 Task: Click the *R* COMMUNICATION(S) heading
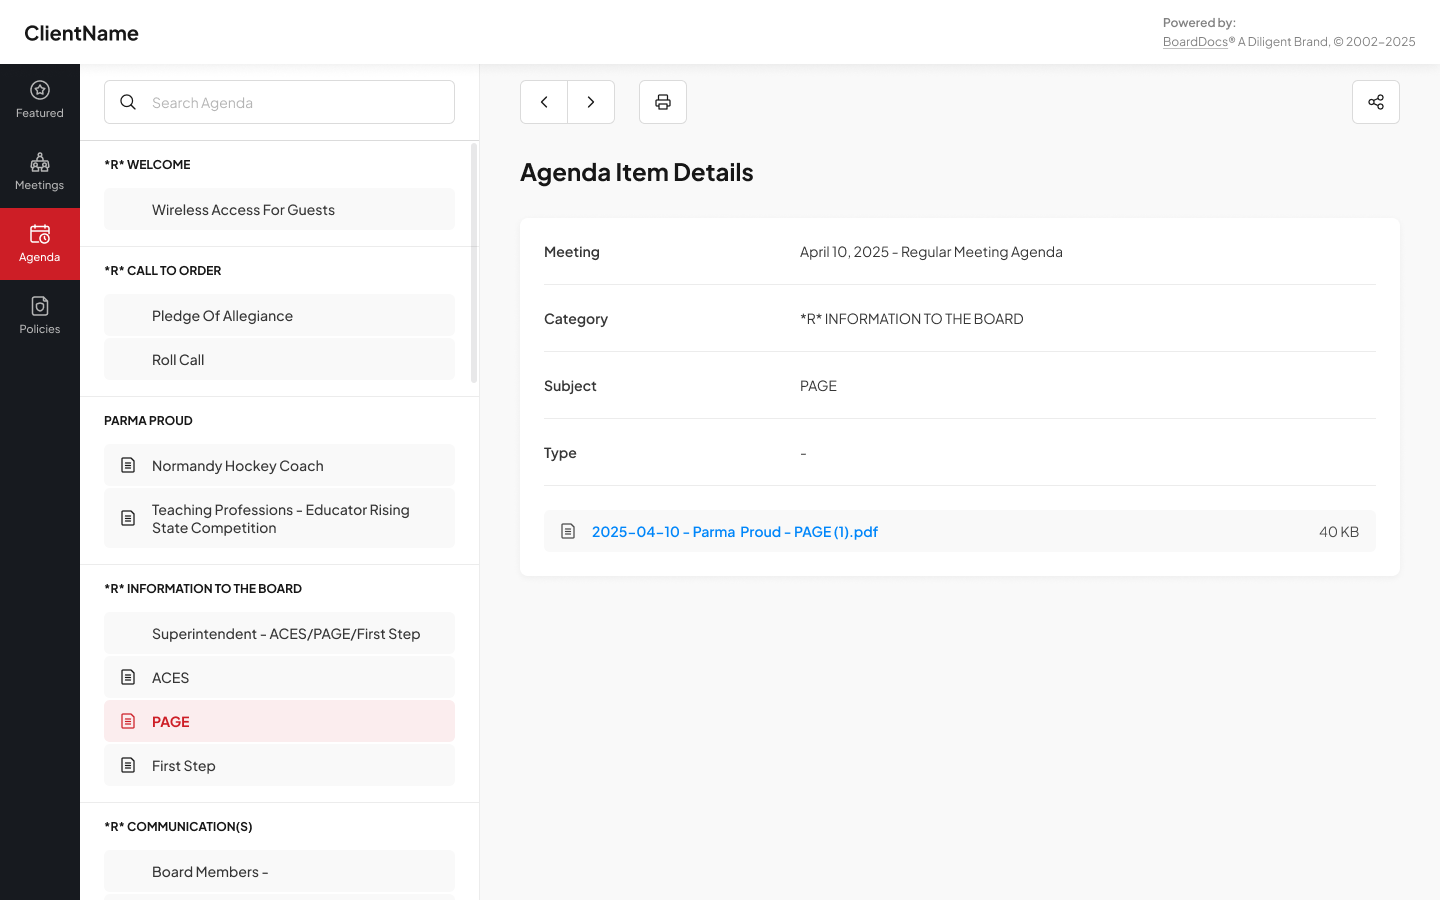tap(178, 826)
